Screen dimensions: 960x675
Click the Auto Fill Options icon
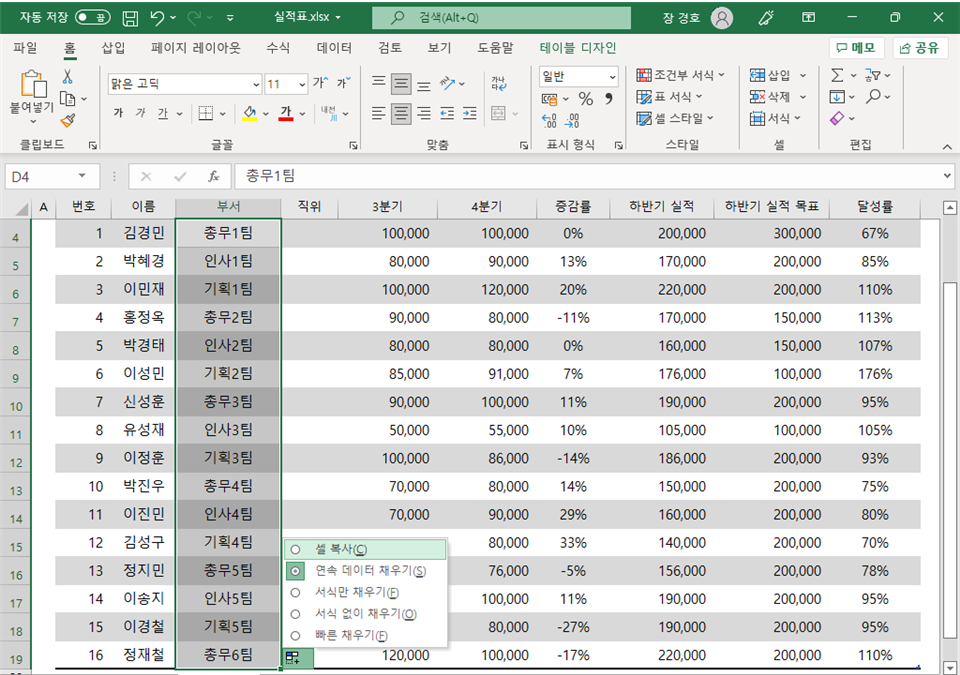click(x=293, y=658)
